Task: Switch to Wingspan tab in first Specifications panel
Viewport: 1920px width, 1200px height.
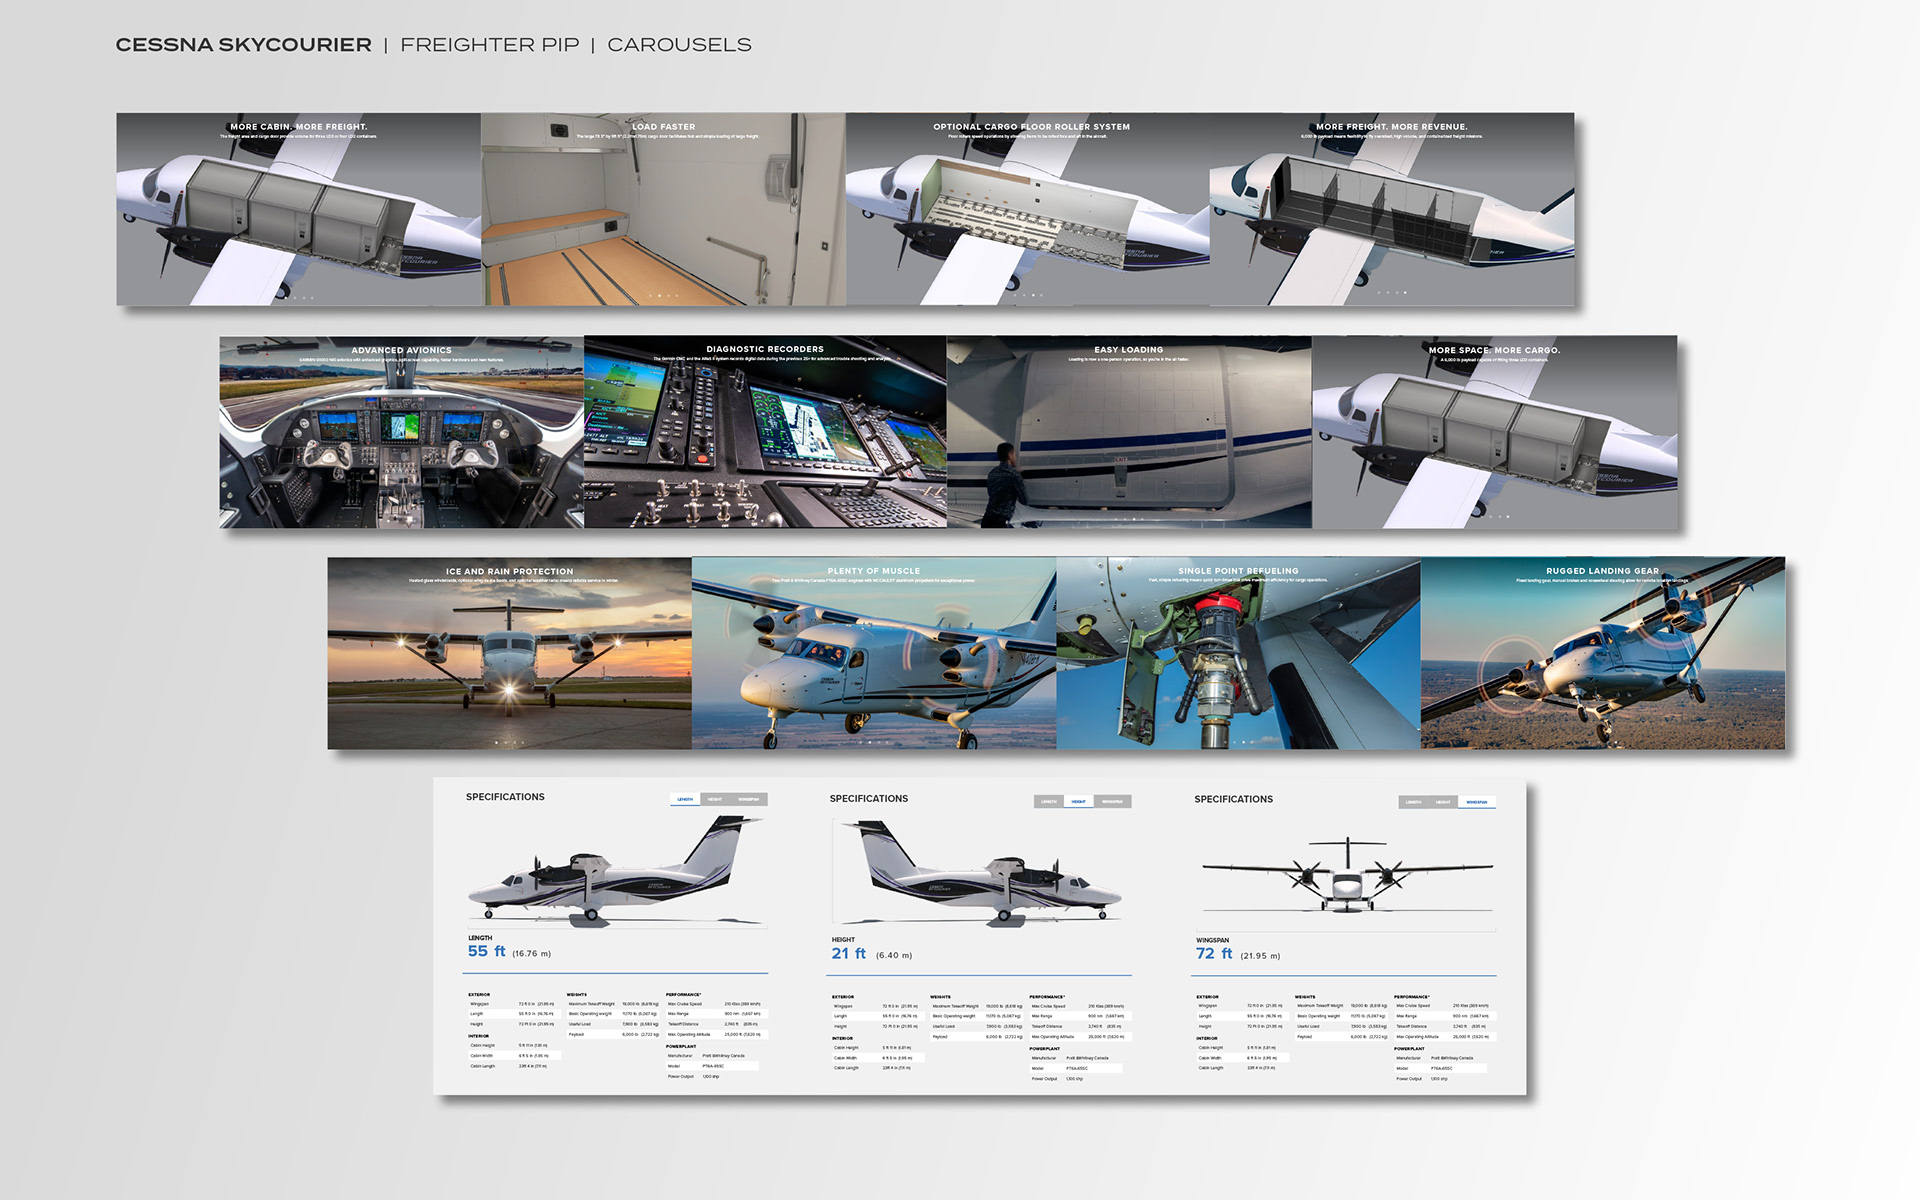Action: 749,799
